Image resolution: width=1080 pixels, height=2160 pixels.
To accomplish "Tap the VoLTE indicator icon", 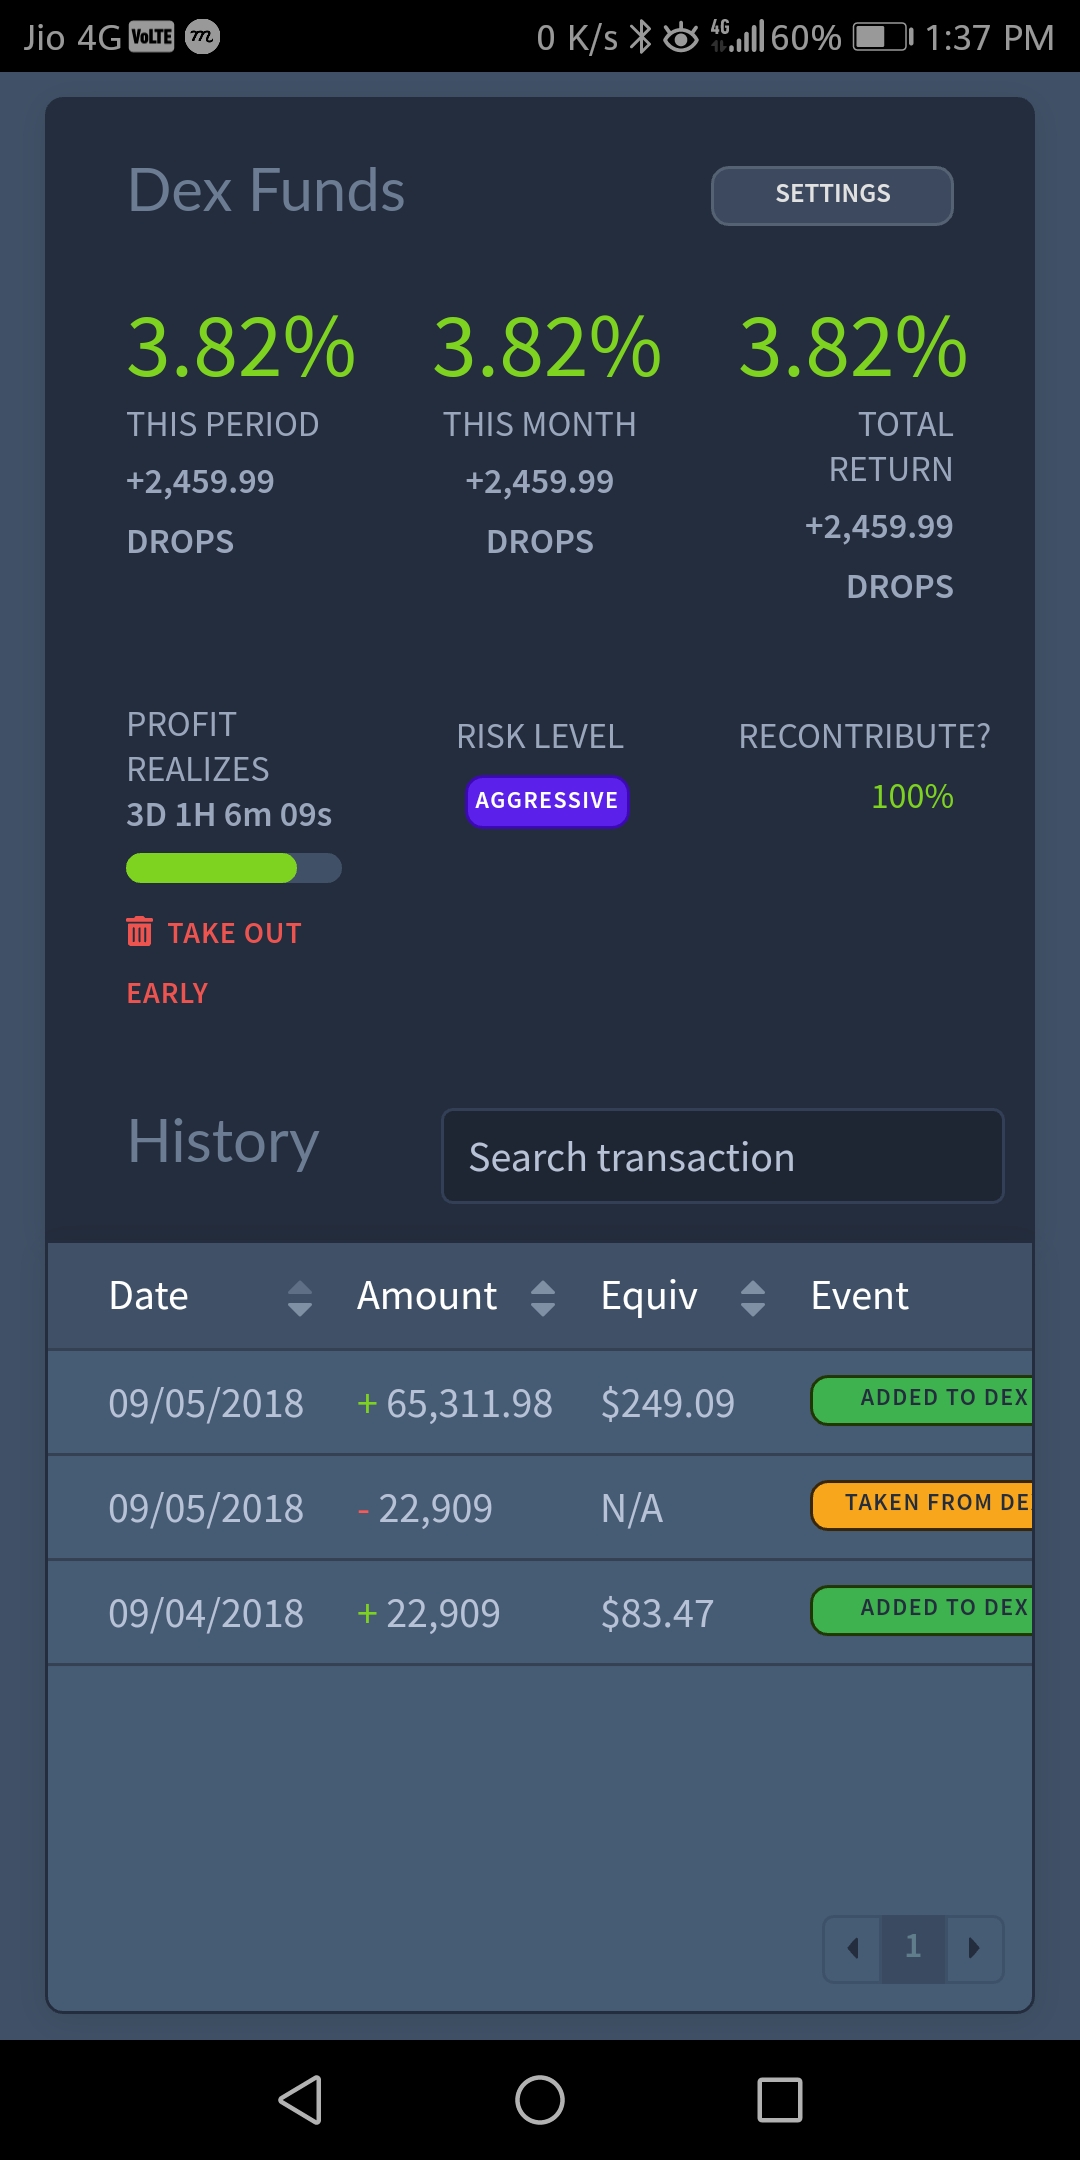I will pos(151,37).
